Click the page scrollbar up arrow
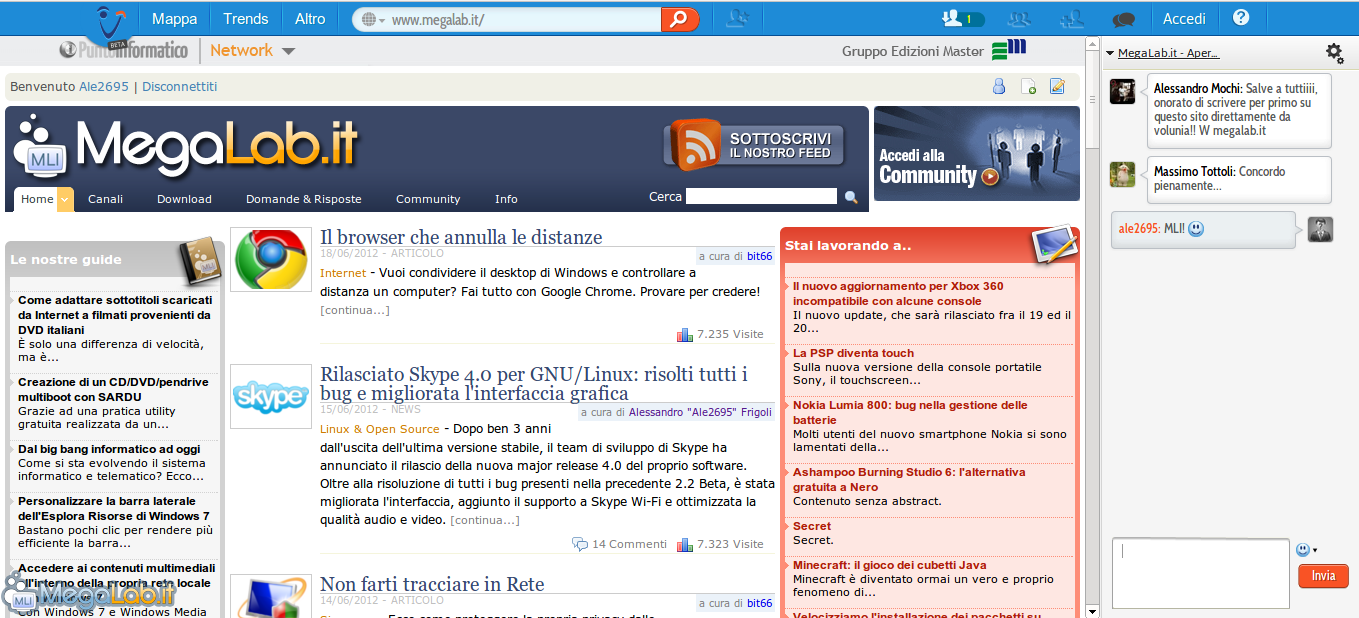1359x618 pixels. (1092, 44)
